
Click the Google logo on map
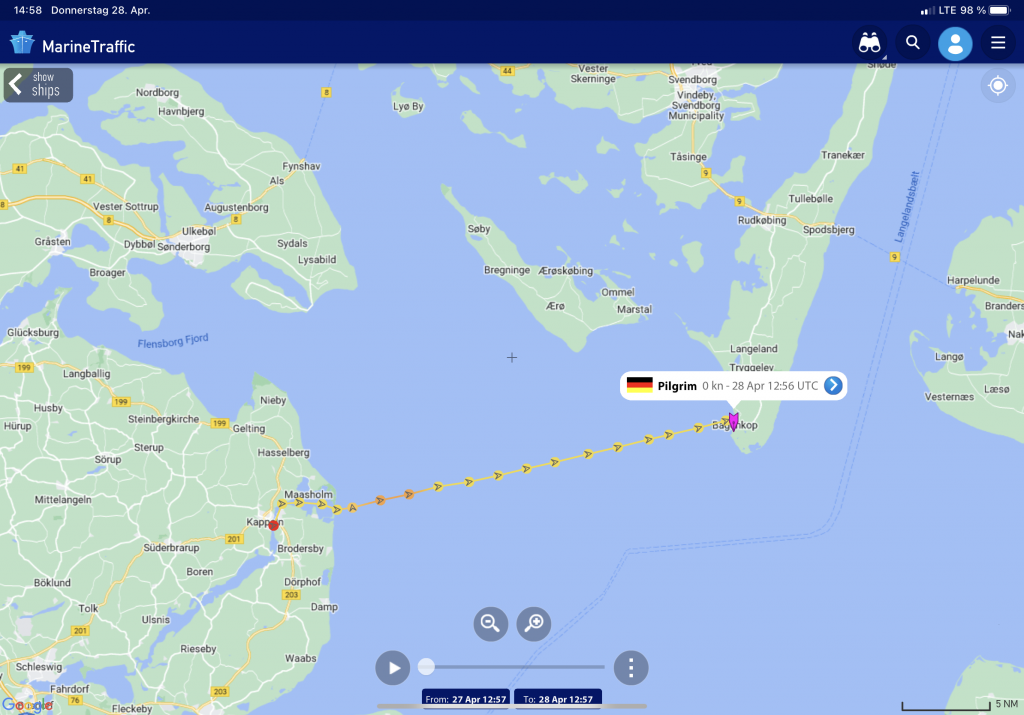click(27, 705)
